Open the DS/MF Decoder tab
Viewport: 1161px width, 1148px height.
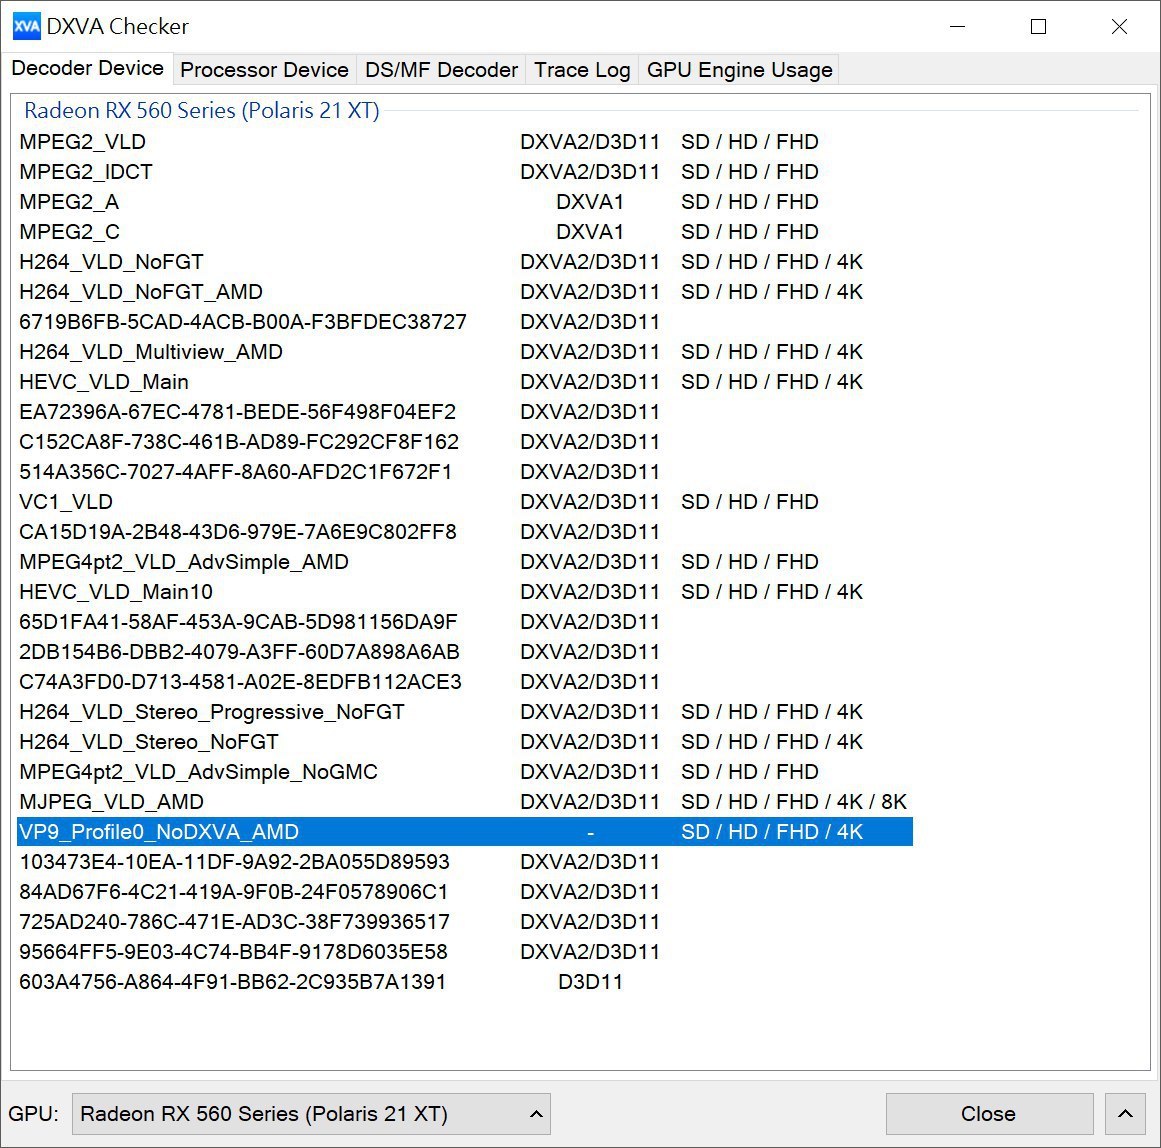(441, 70)
